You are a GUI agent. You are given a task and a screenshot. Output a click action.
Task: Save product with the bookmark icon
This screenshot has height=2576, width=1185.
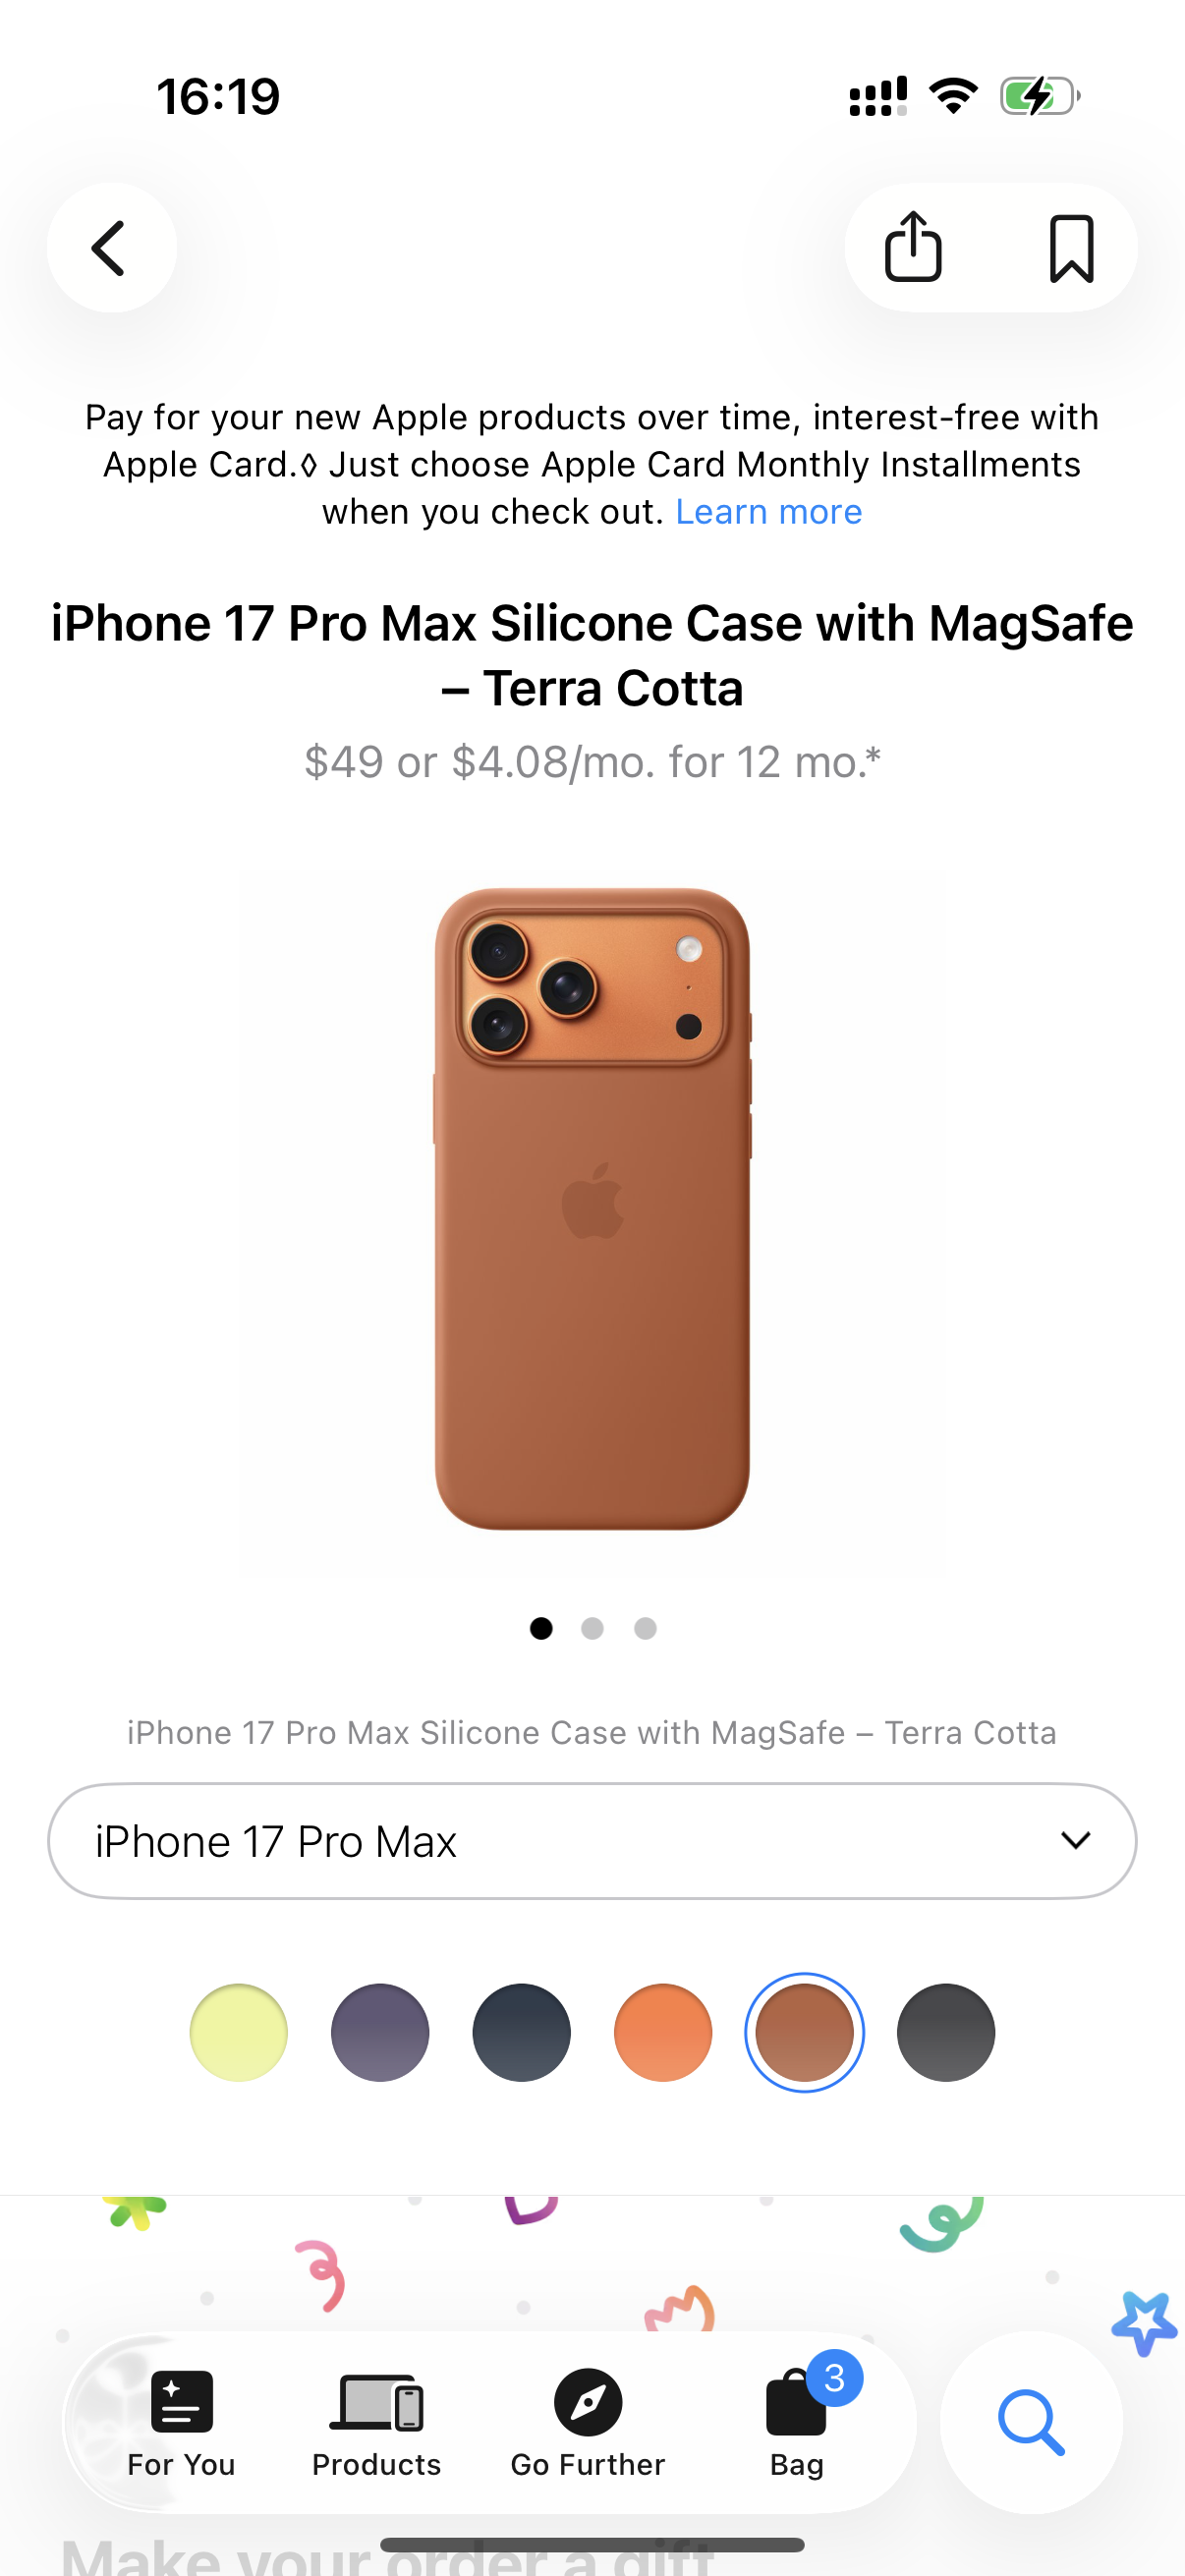coord(1071,248)
